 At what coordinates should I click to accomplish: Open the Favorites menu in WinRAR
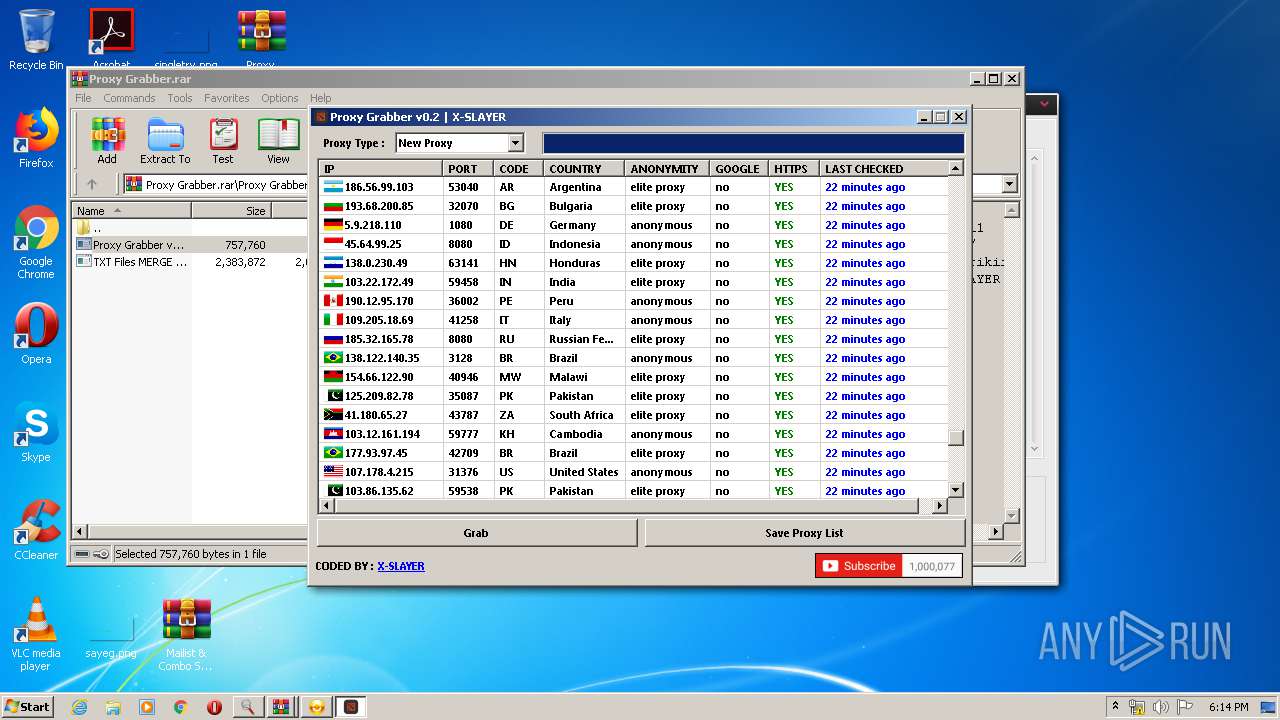[227, 98]
